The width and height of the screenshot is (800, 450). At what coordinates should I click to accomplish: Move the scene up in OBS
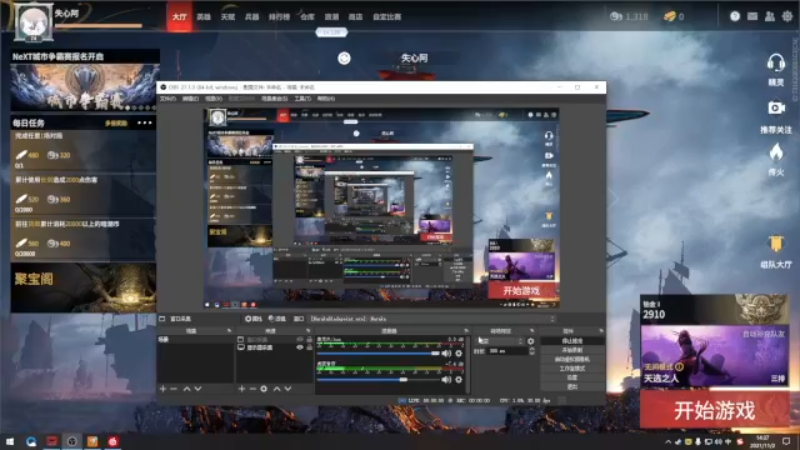[x=187, y=389]
